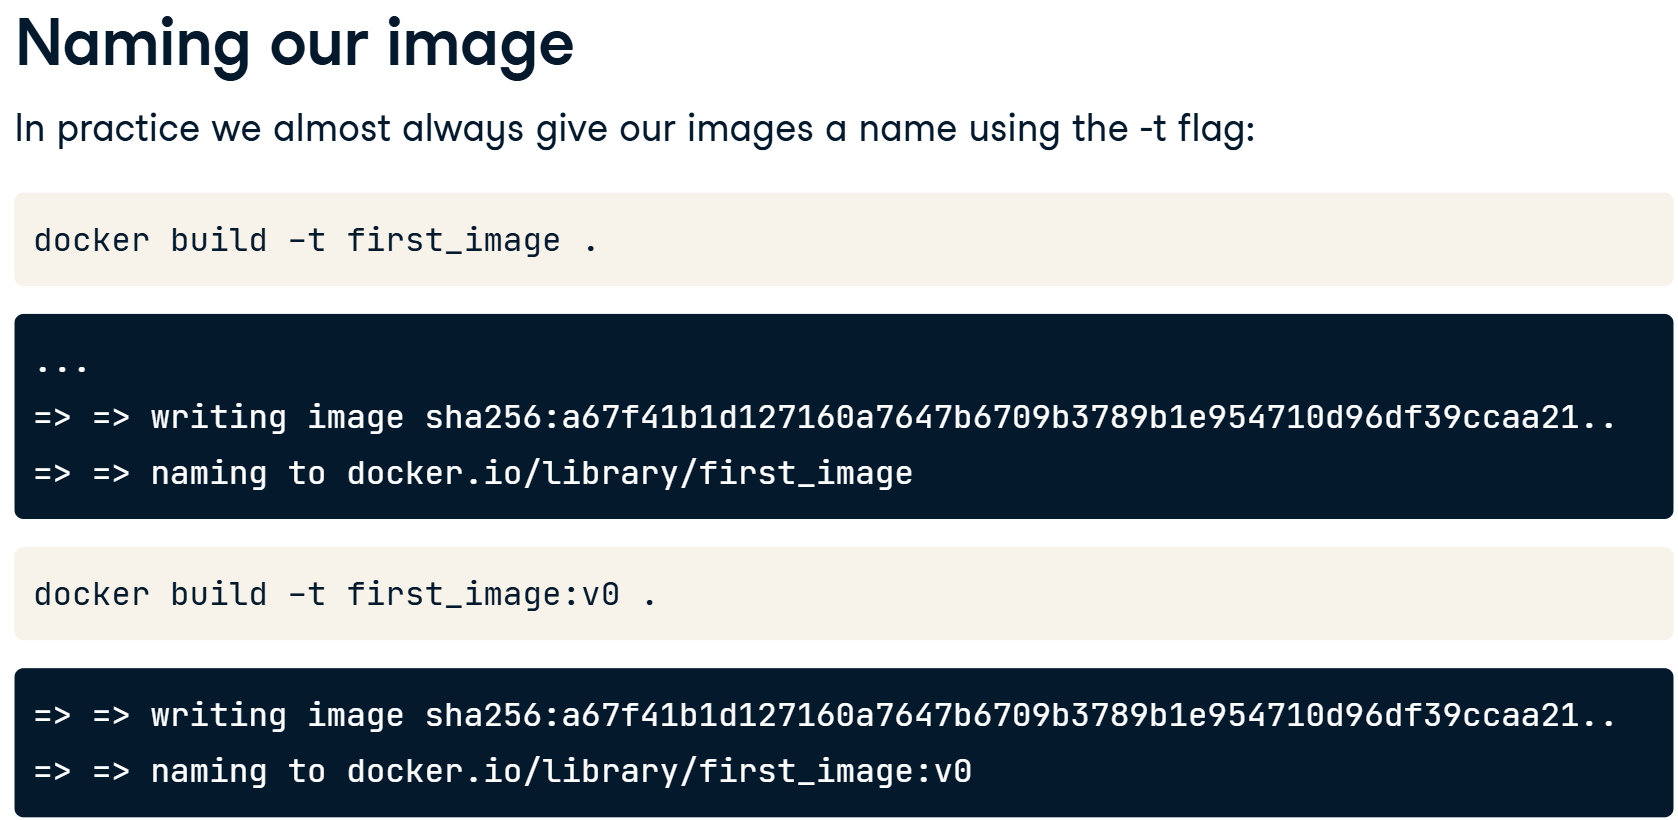Click the "-t flag:" text in the paragraph
The height and width of the screenshot is (820, 1678).
coord(1197,129)
